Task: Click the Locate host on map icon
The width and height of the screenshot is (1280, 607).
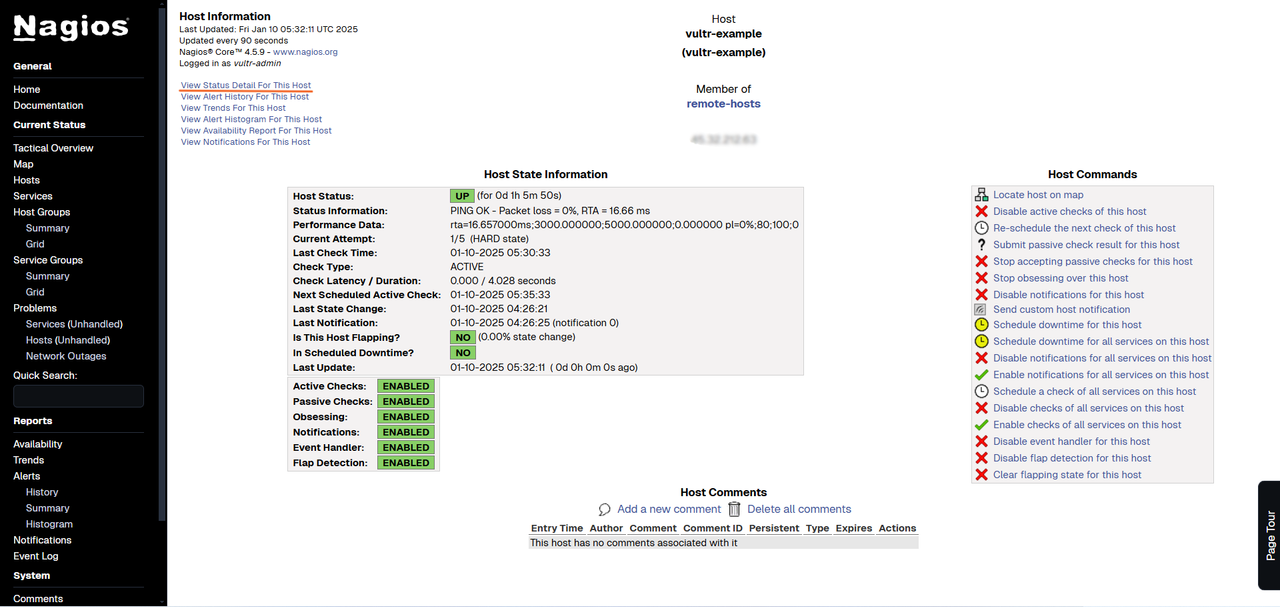Action: [982, 195]
